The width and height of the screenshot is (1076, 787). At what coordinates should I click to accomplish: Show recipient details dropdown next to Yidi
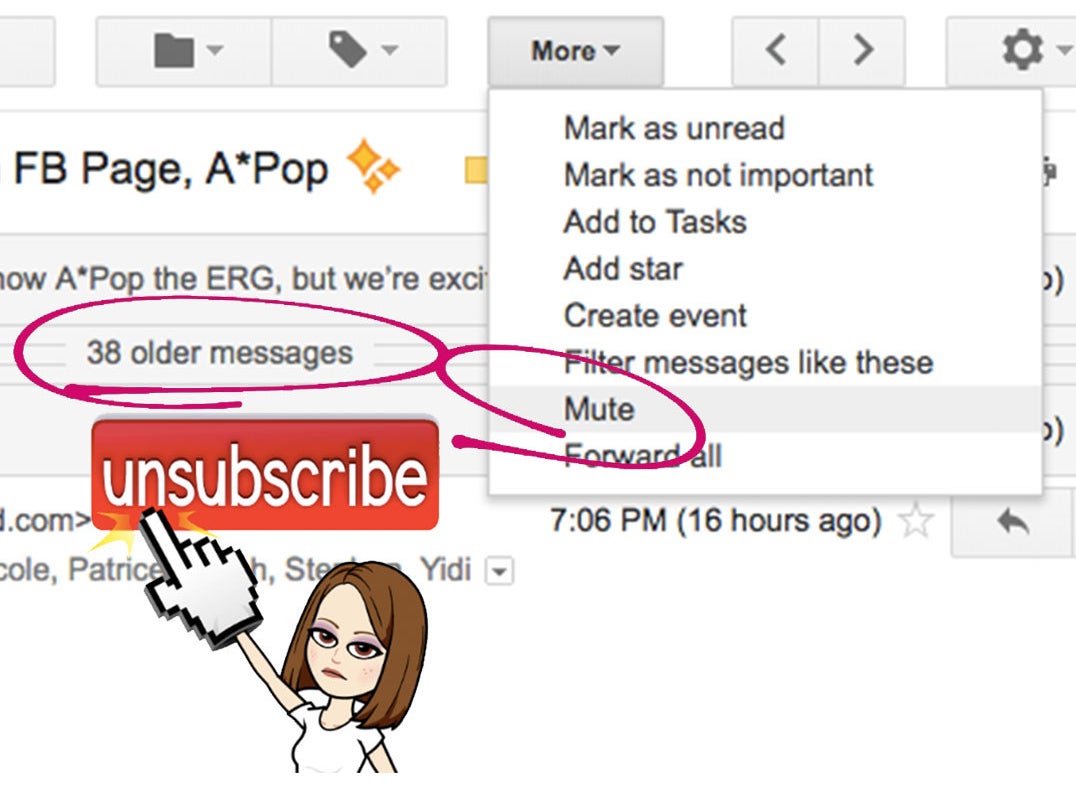tap(499, 571)
